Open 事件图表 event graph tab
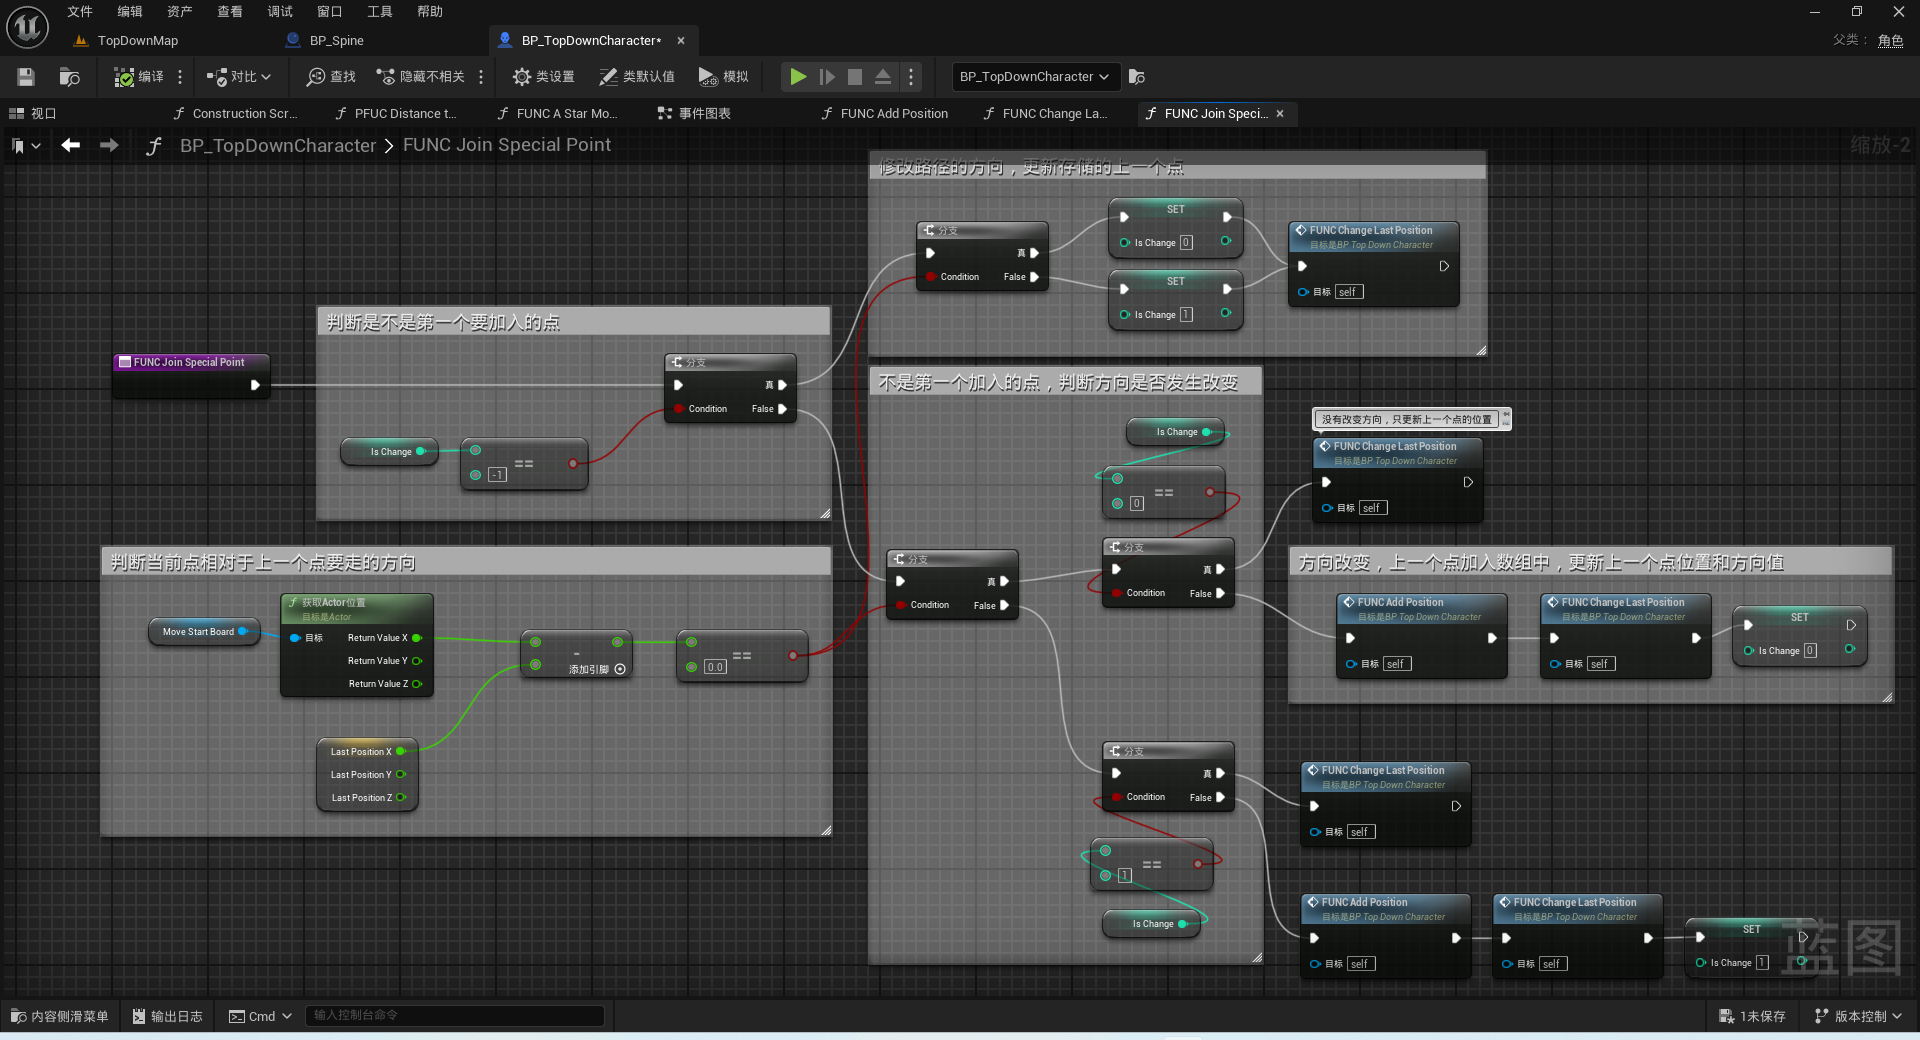The width and height of the screenshot is (1920, 1040). click(694, 114)
